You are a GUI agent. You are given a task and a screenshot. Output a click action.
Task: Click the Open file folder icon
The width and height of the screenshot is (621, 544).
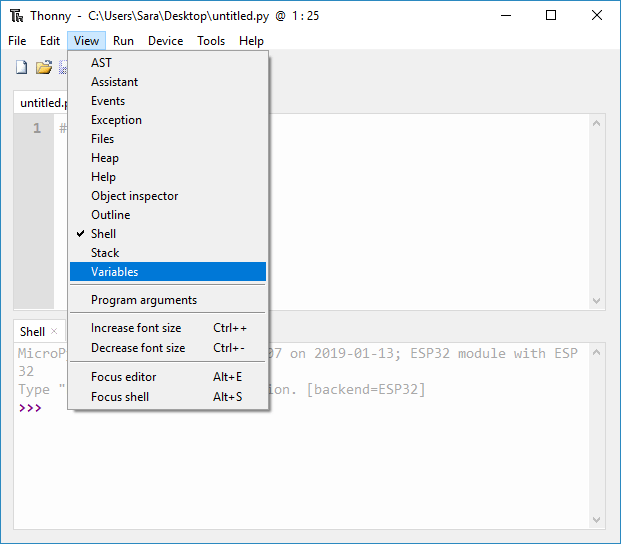pos(43,67)
